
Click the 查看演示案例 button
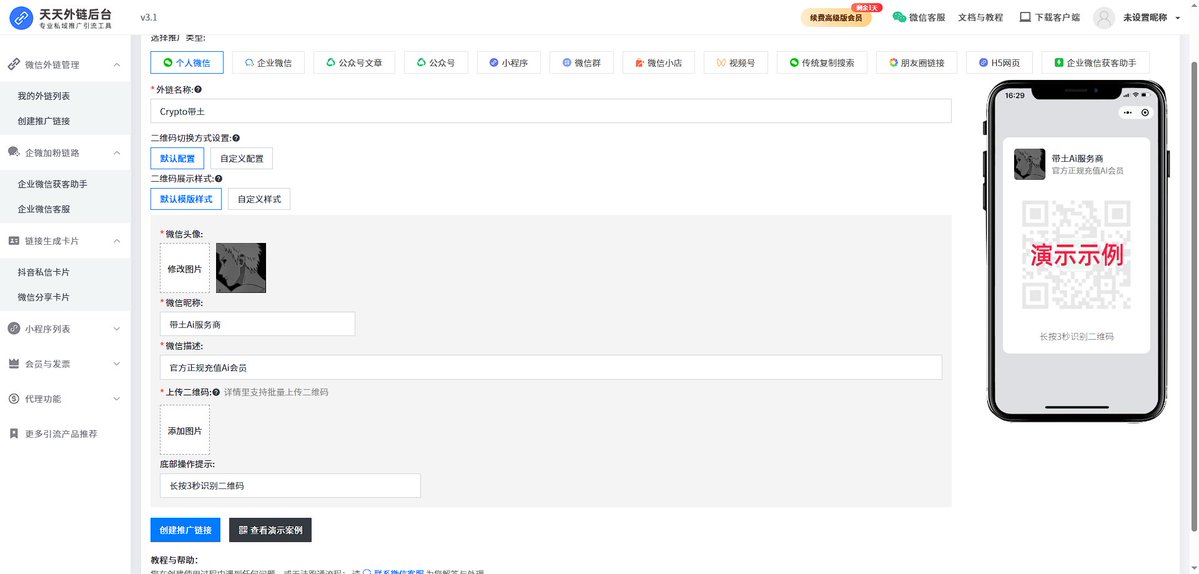click(x=271, y=530)
